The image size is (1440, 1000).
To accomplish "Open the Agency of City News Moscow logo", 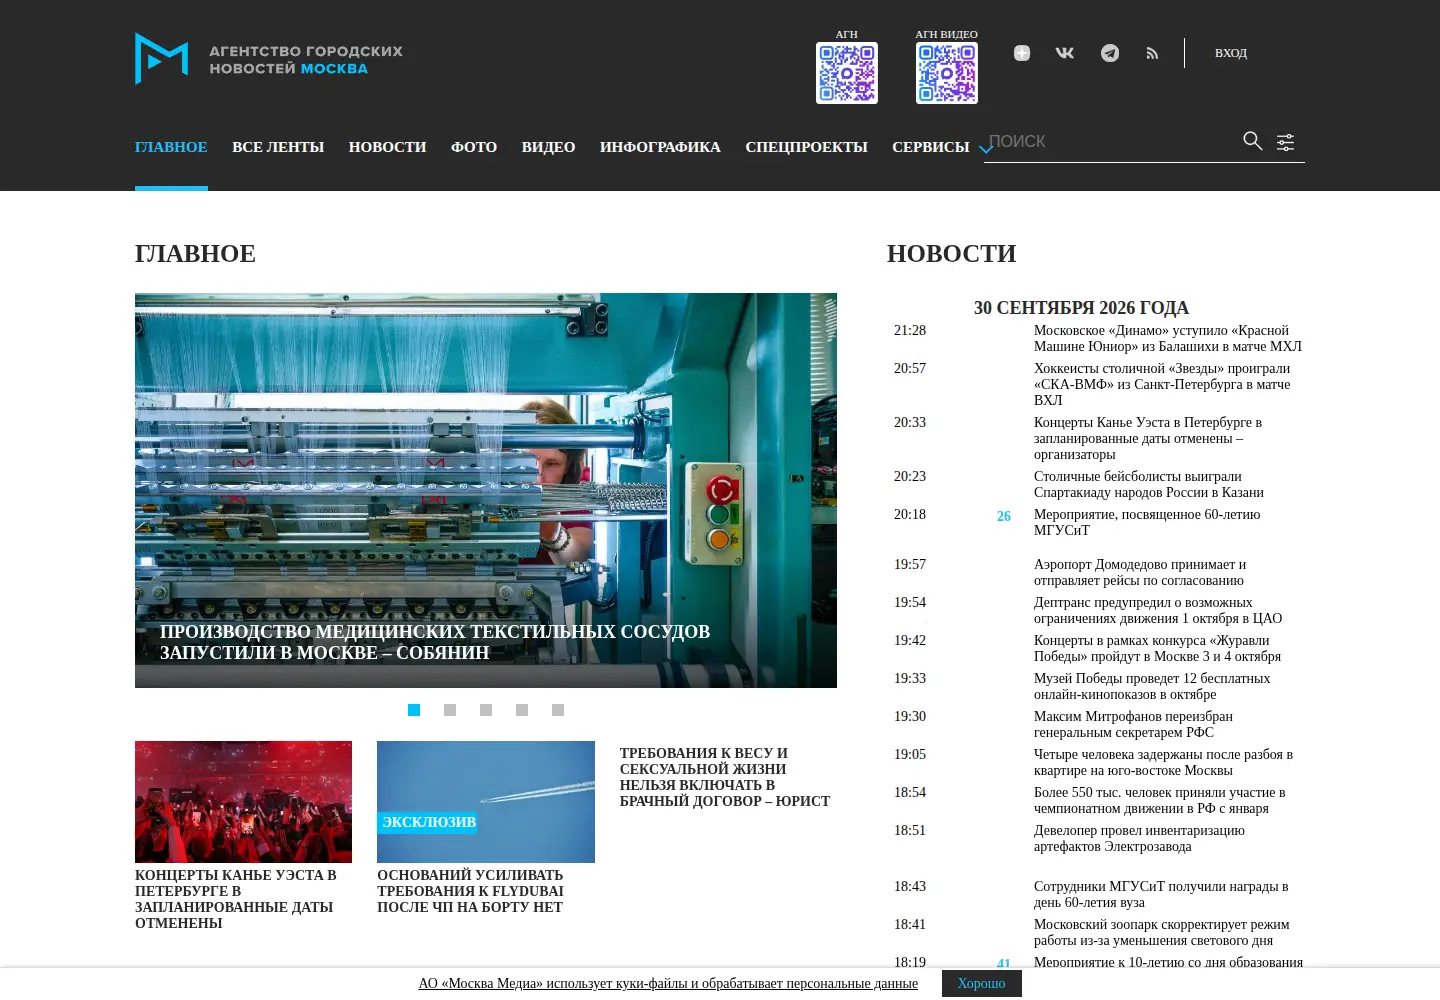I will coord(268,59).
